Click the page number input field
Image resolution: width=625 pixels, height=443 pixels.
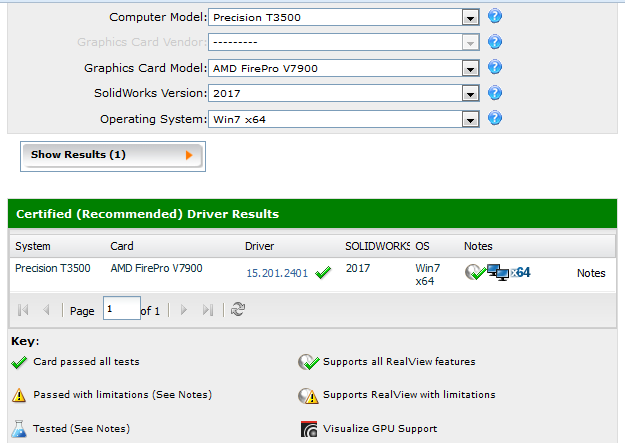point(122,308)
